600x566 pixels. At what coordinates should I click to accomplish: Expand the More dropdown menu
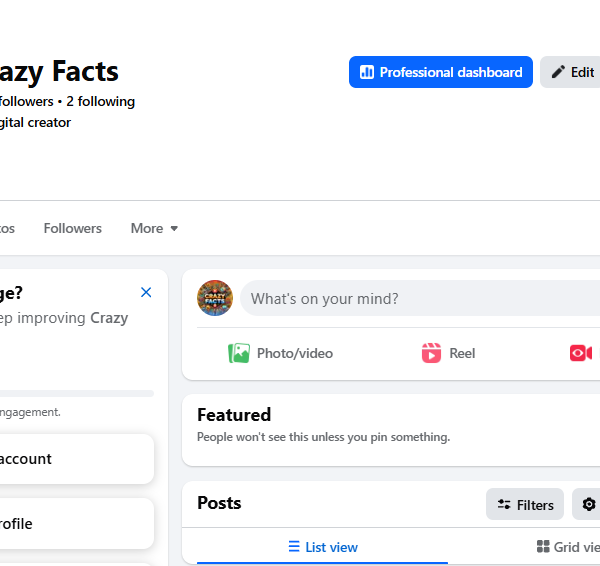pos(154,228)
